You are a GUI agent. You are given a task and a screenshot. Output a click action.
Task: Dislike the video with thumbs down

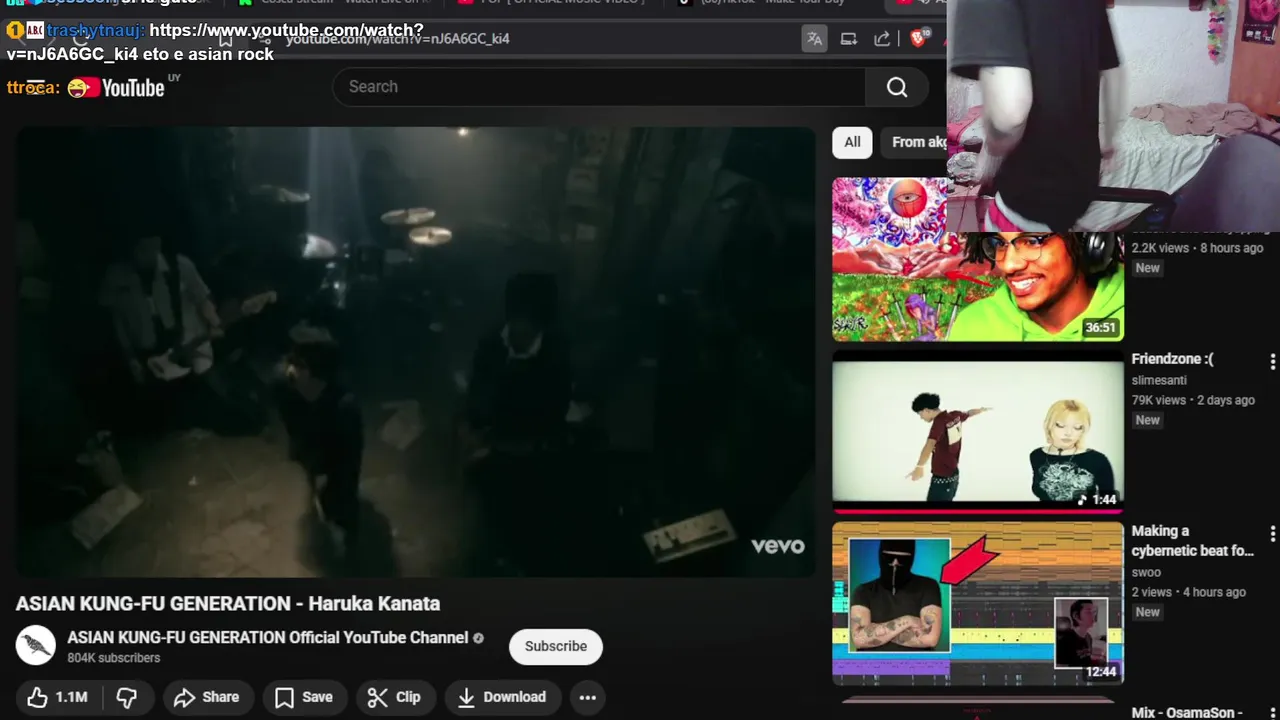pyautogui.click(x=127, y=697)
